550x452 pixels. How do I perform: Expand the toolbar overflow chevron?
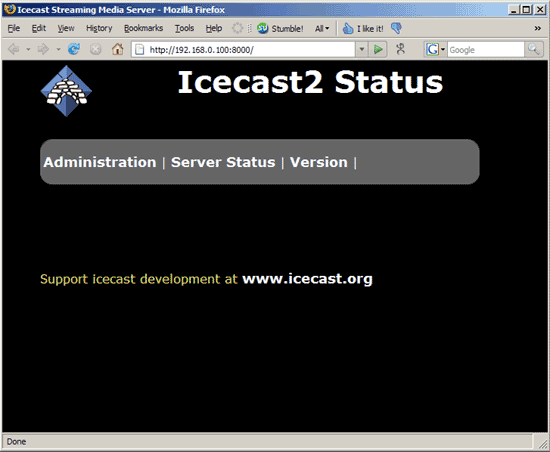(x=537, y=28)
